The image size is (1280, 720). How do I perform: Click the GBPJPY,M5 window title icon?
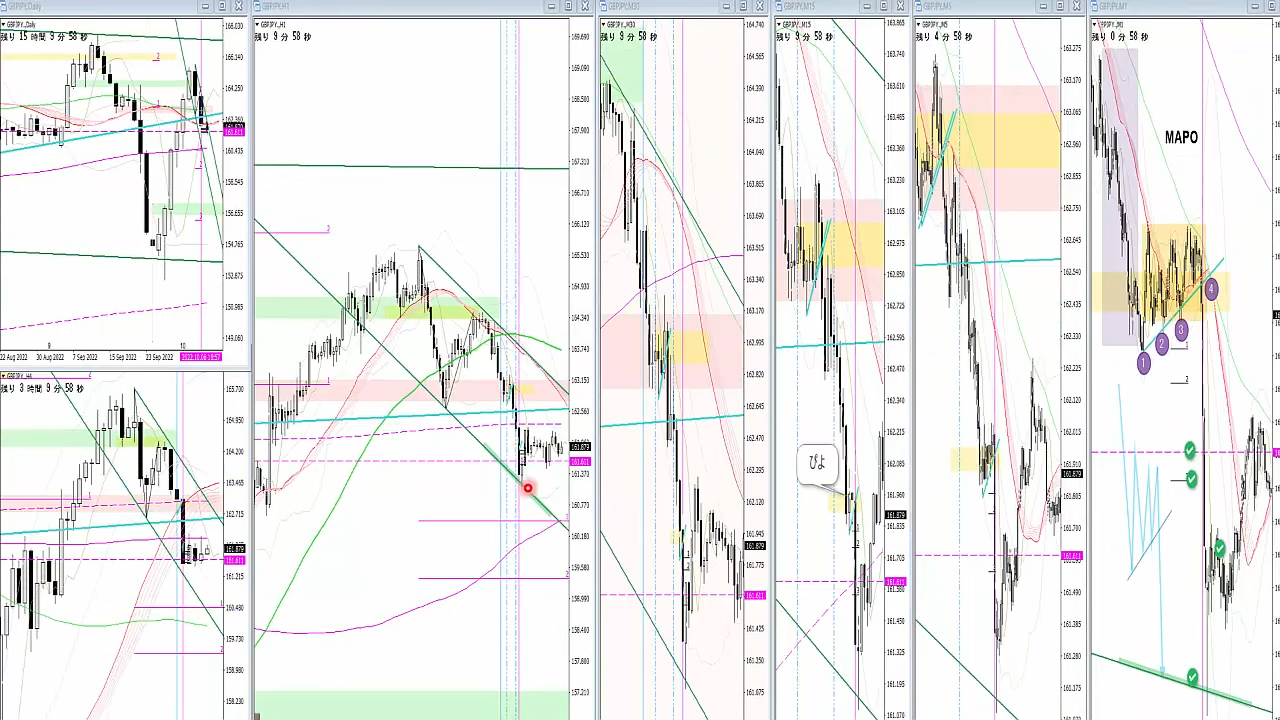pos(919,6)
